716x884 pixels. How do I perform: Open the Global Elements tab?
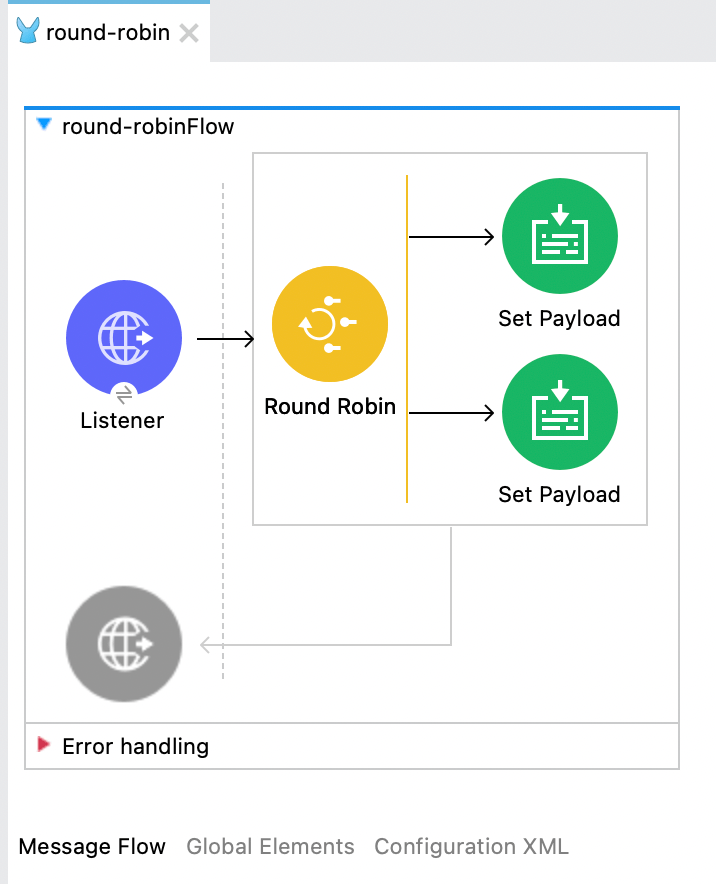(x=270, y=847)
